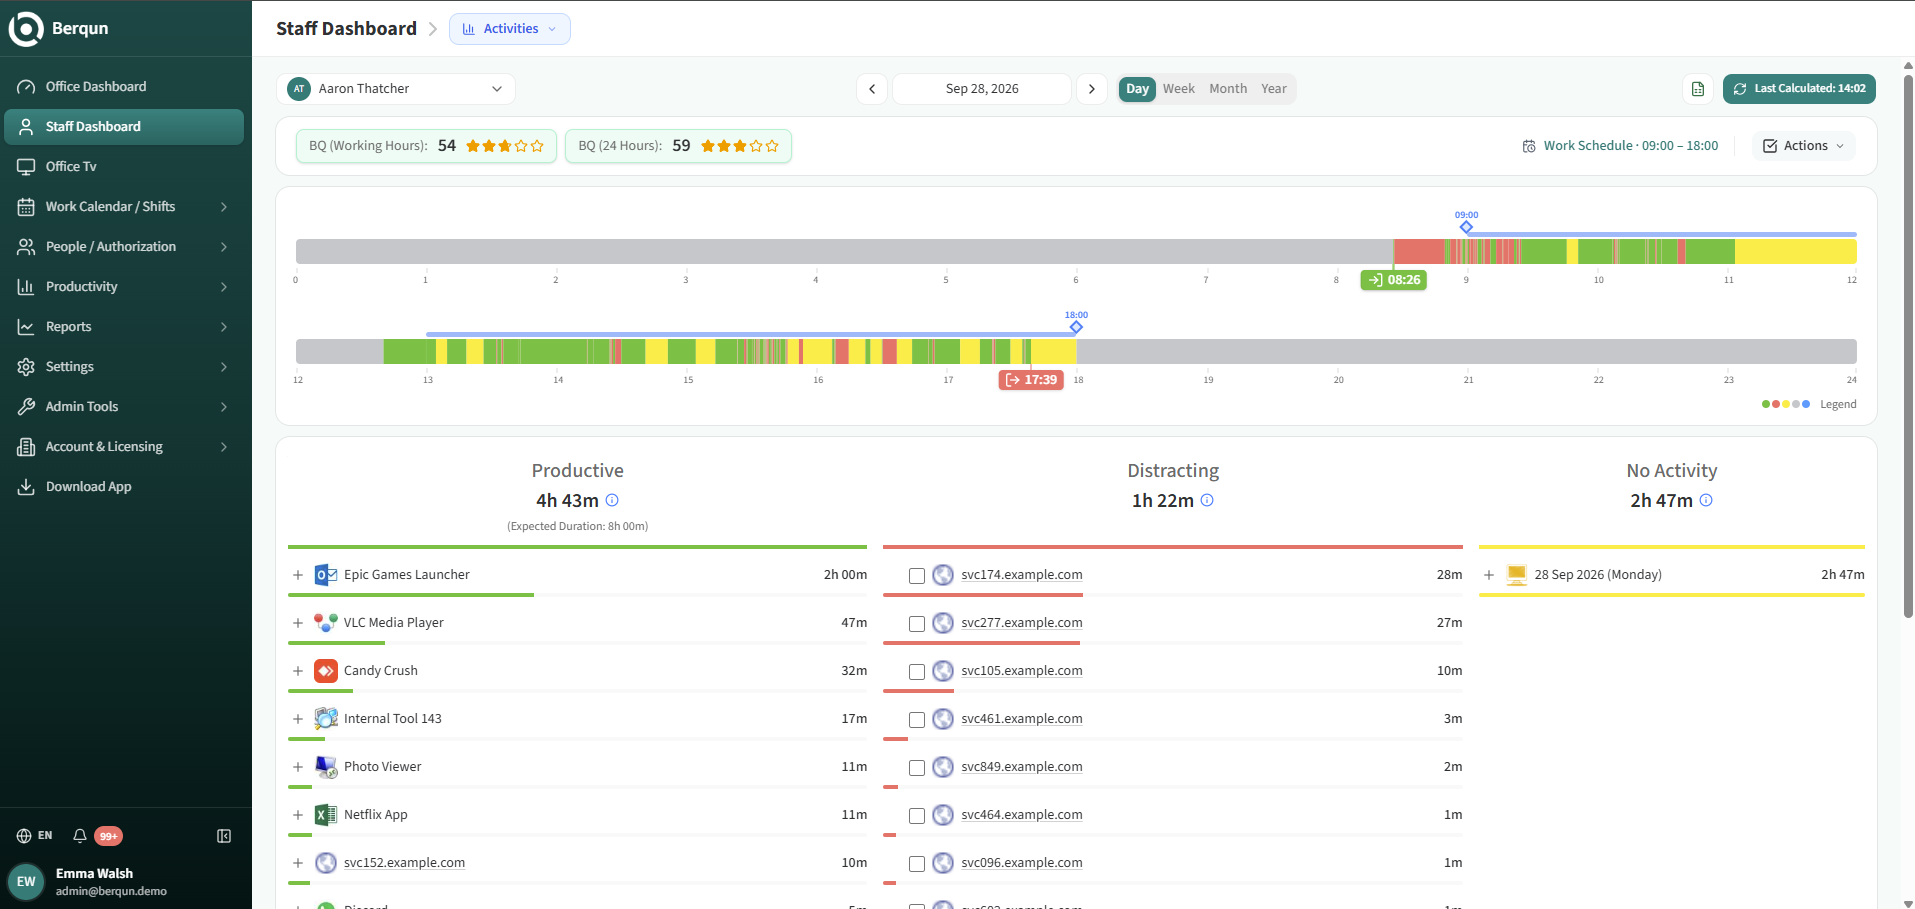Select the Year tab

[1274, 89]
